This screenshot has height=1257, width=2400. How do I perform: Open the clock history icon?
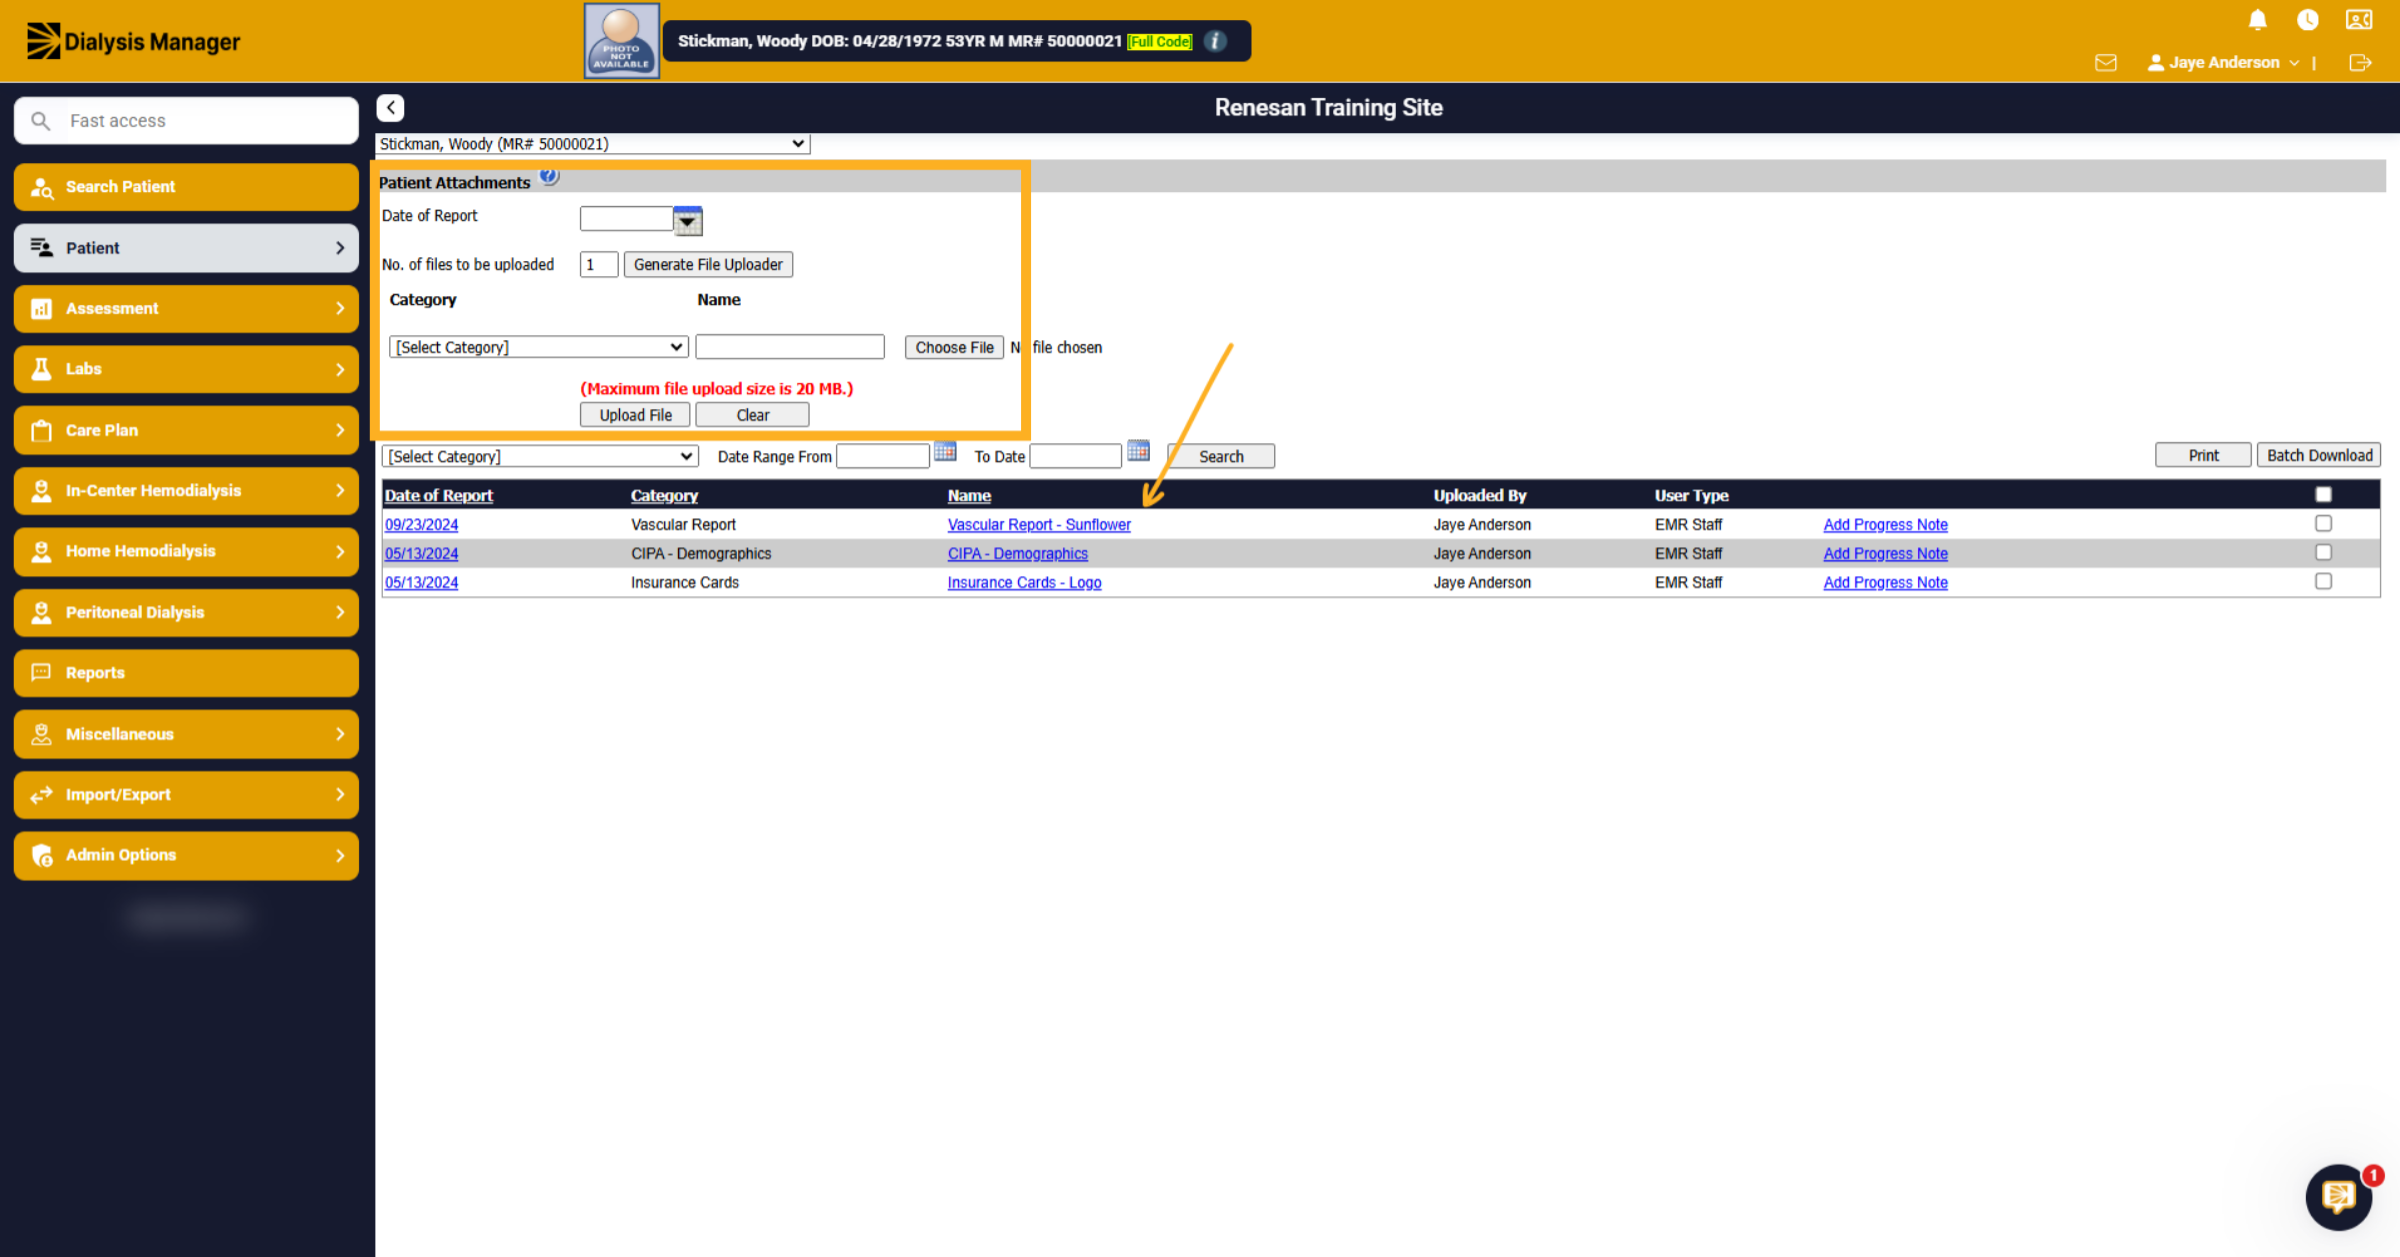tap(2307, 20)
